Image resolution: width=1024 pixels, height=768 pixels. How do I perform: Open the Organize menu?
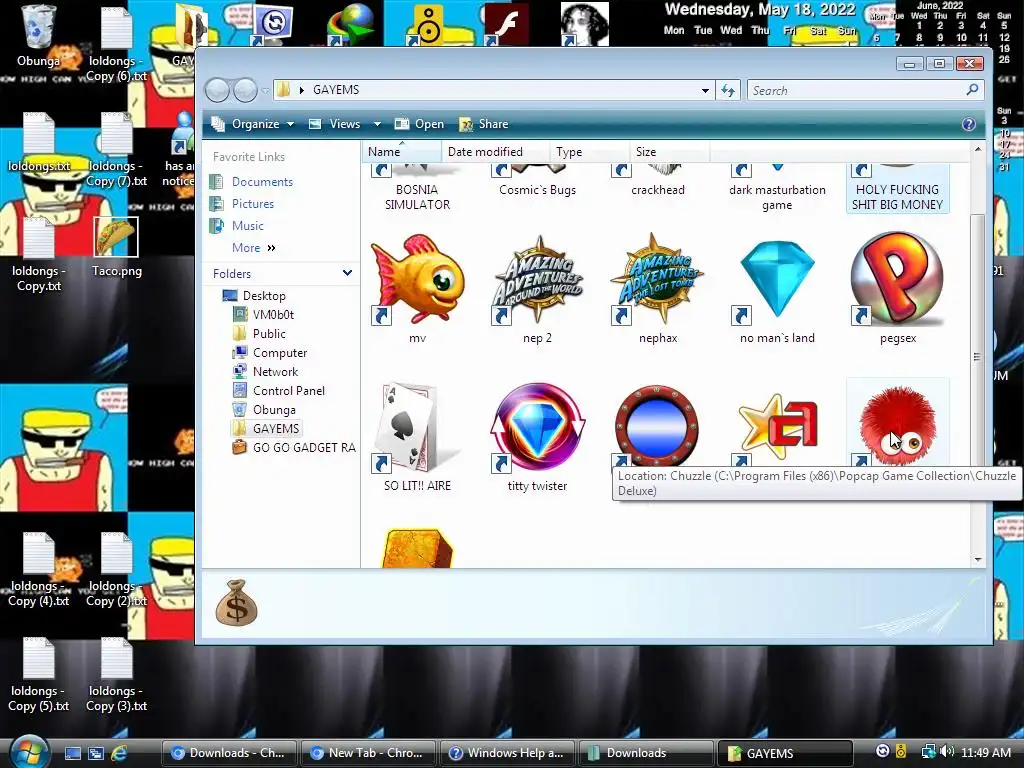[253, 124]
